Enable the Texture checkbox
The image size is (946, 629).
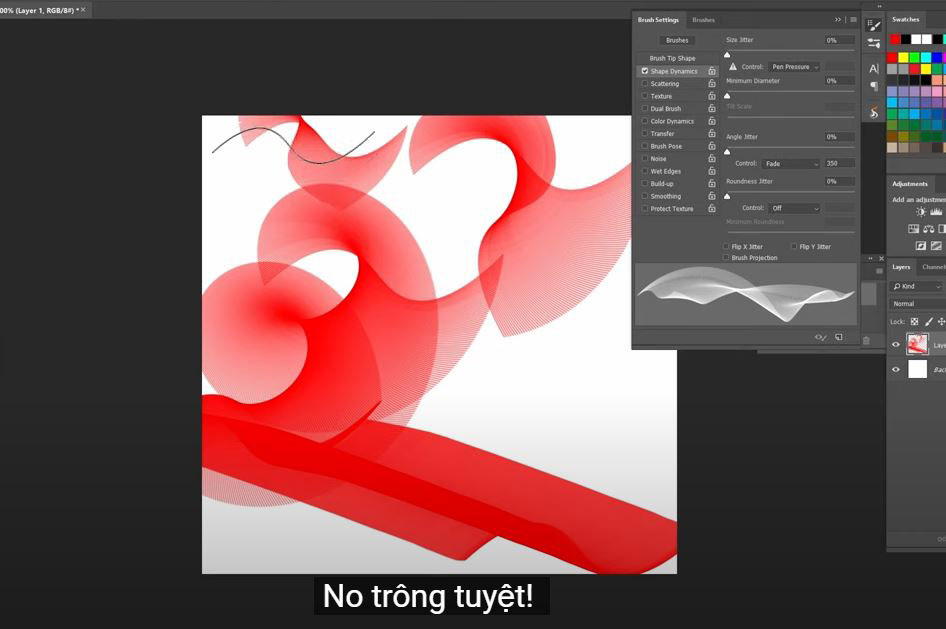[644, 96]
